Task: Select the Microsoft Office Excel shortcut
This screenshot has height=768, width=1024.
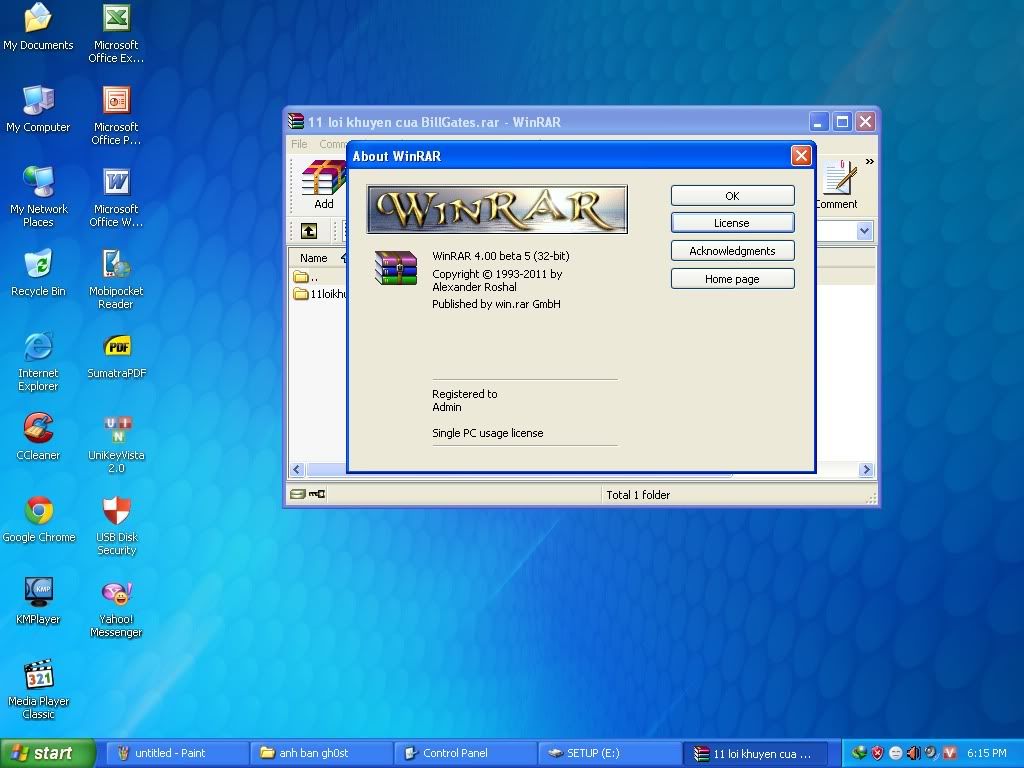Action: [116, 33]
